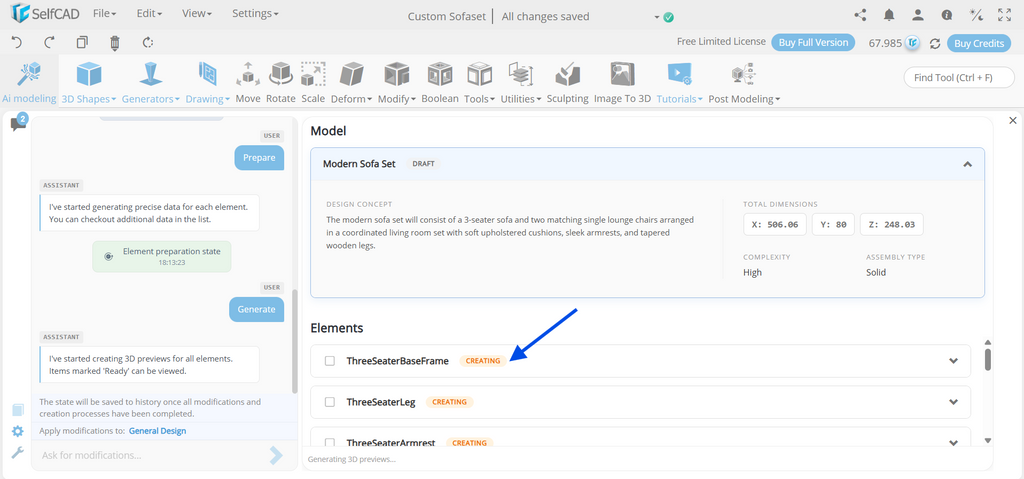Screen dimensions: 1024x479
Task: Click the SelfCAD credits coin icon
Action: (x=913, y=43)
